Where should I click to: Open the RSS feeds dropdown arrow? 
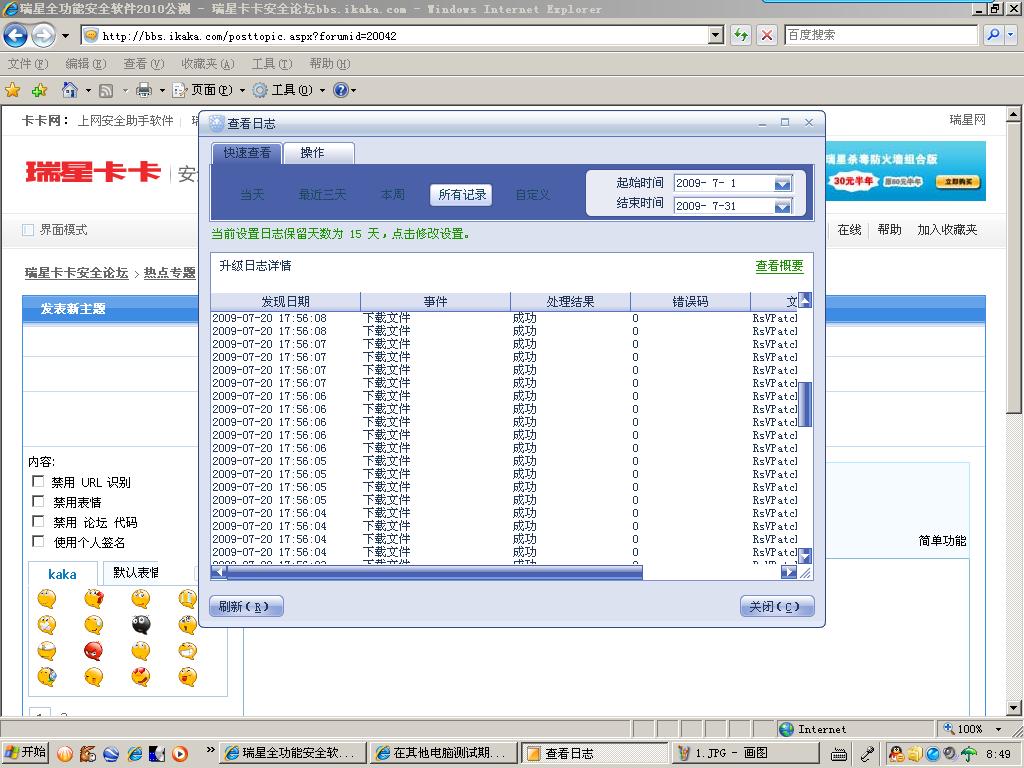pos(125,90)
